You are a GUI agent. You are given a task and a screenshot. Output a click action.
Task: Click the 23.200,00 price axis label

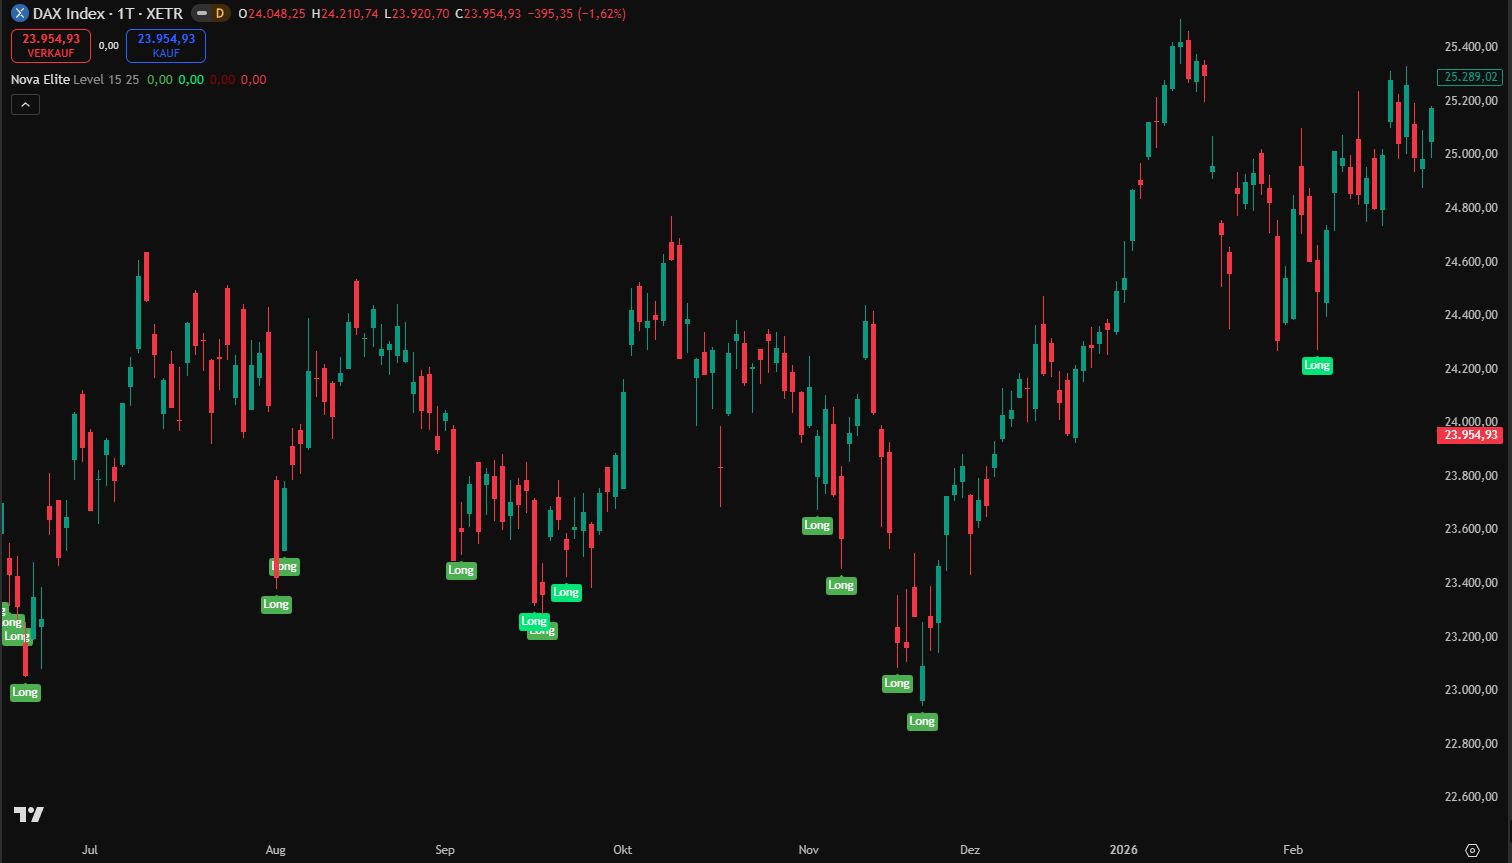[x=1471, y=637]
